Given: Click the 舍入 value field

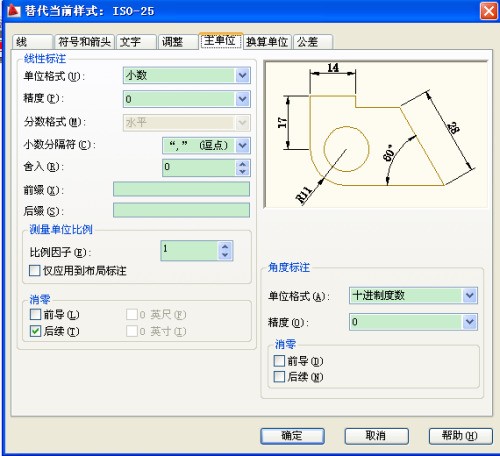Looking at the screenshot, I should pos(199,168).
